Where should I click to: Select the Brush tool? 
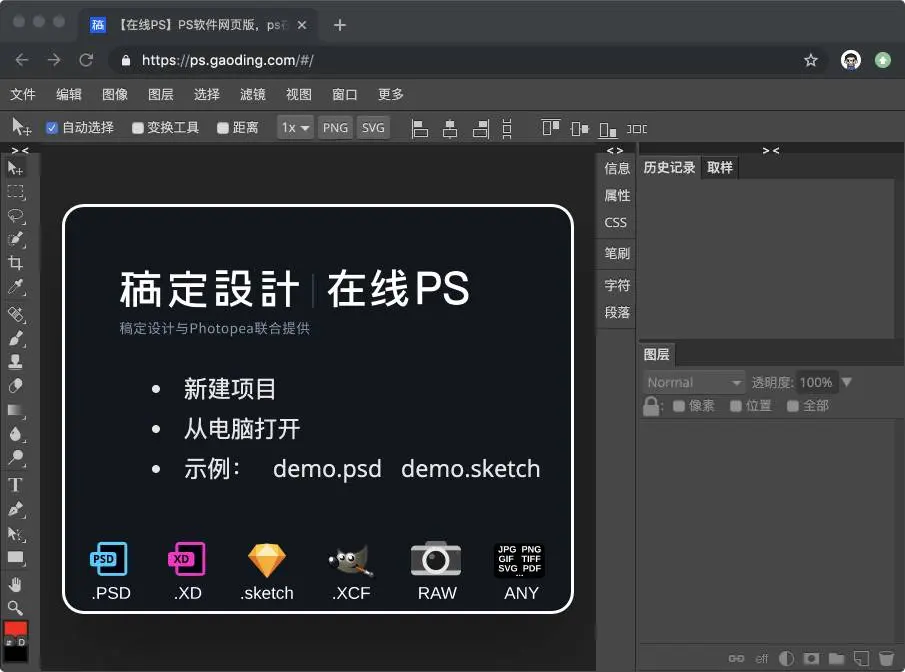pos(16,338)
